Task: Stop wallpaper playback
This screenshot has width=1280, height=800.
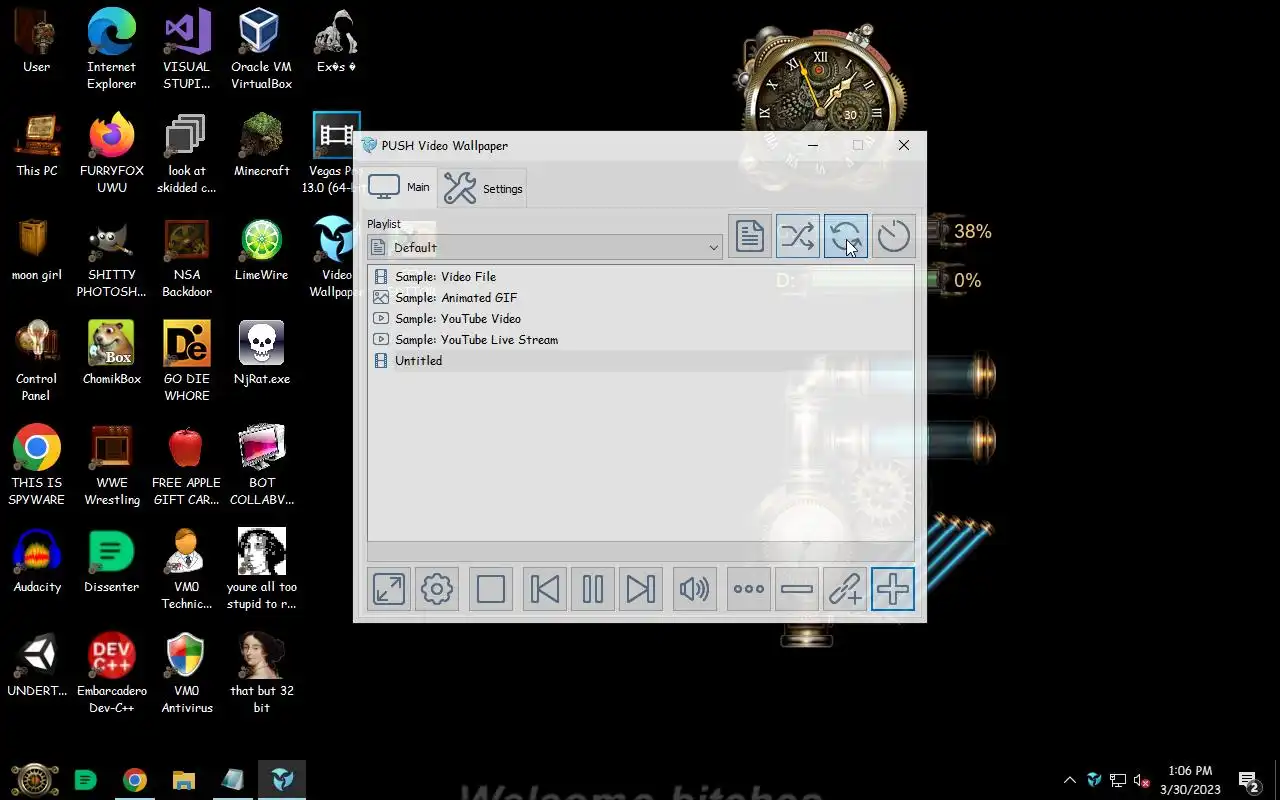Action: tap(491, 589)
